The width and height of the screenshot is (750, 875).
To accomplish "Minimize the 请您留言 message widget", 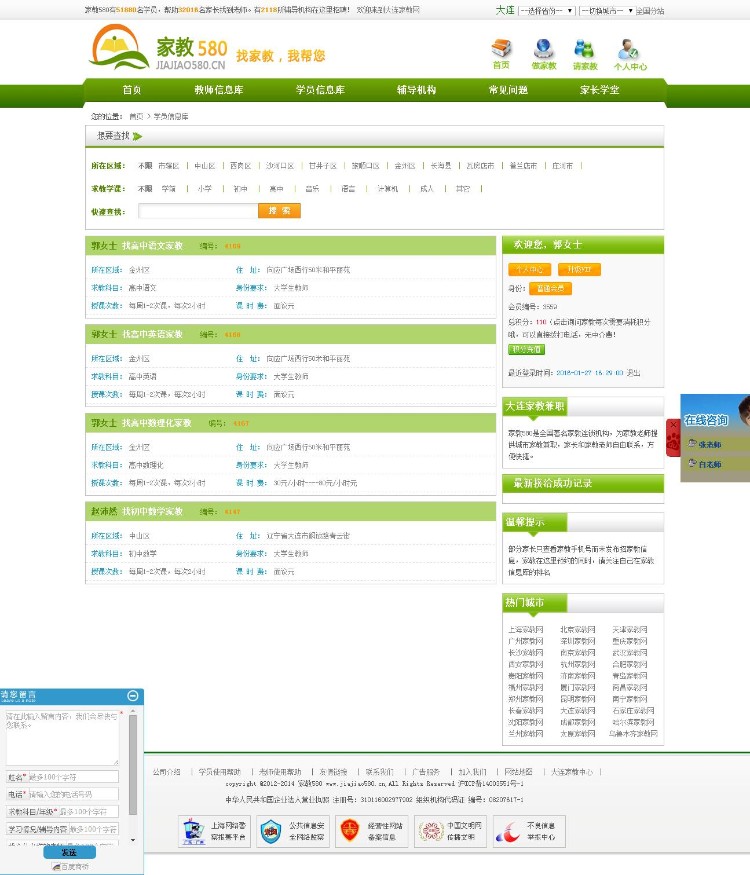I will tap(133, 695).
